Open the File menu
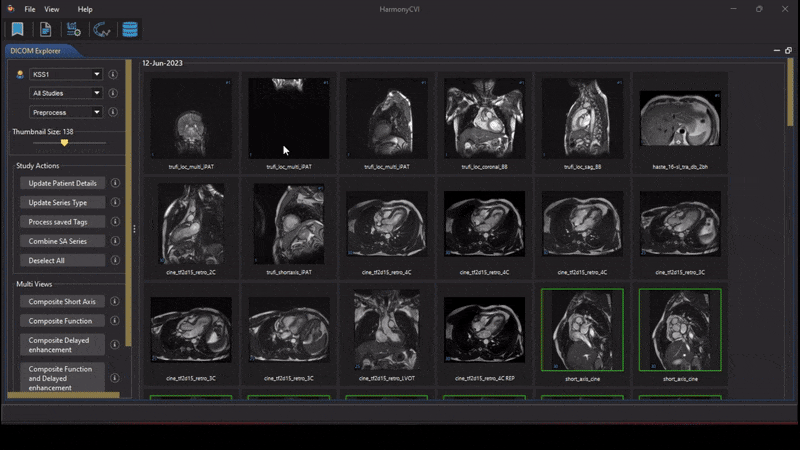Screen dimensions: 800x450 tap(30, 9)
